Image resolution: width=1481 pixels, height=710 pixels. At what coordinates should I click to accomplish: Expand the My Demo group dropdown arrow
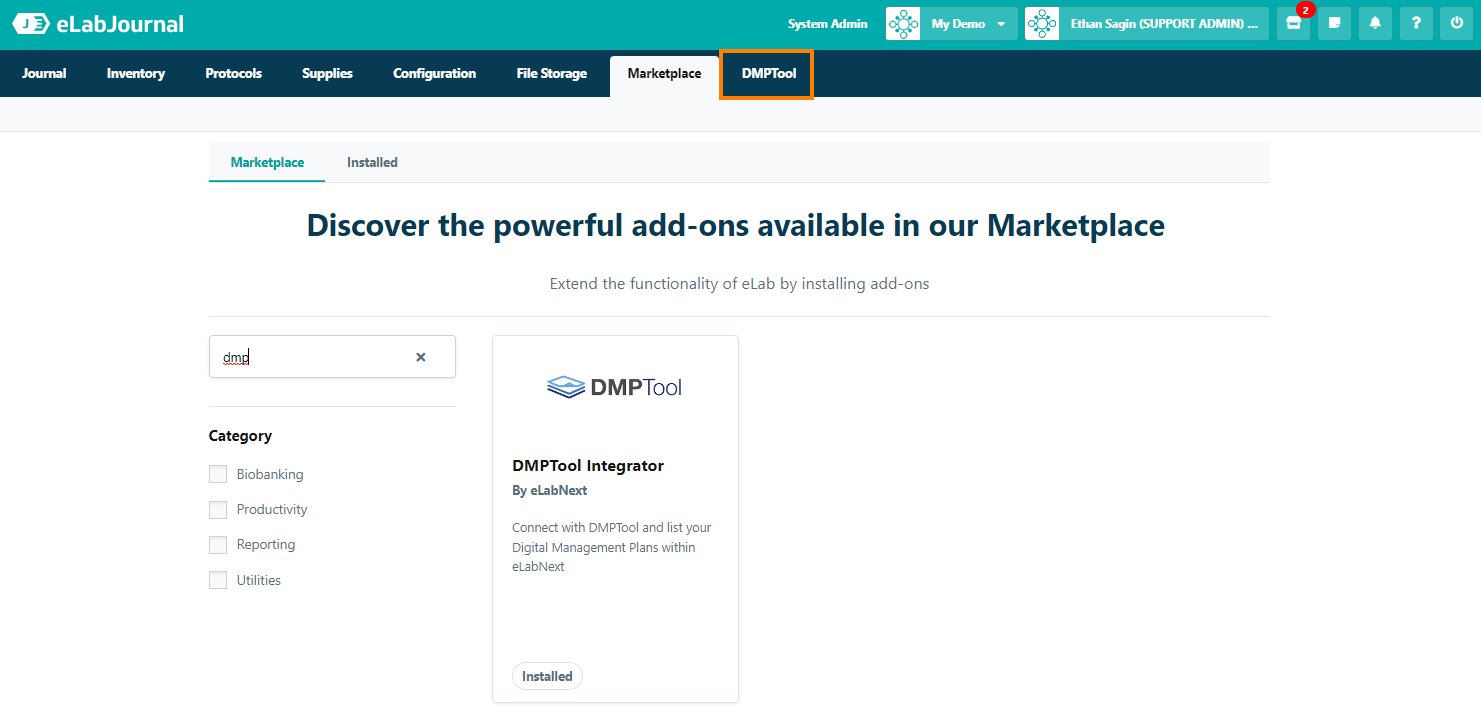tap(1001, 24)
